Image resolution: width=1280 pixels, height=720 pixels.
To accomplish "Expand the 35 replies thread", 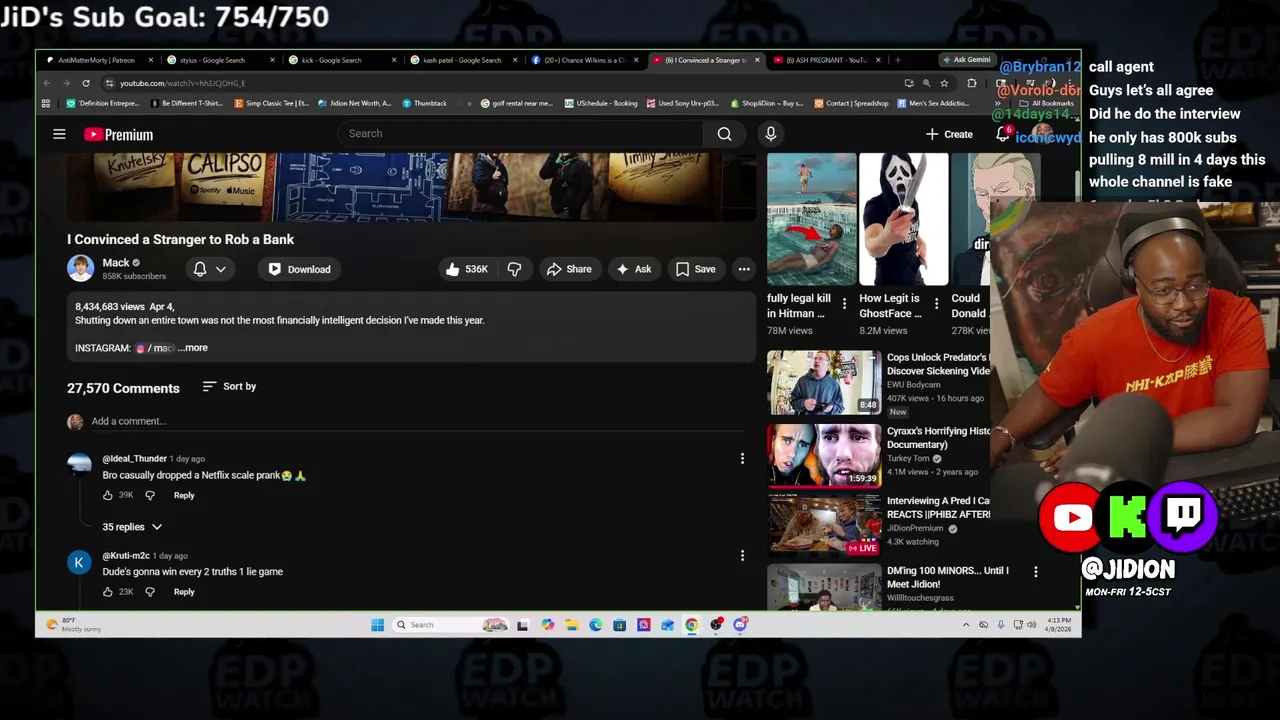I will click(132, 527).
